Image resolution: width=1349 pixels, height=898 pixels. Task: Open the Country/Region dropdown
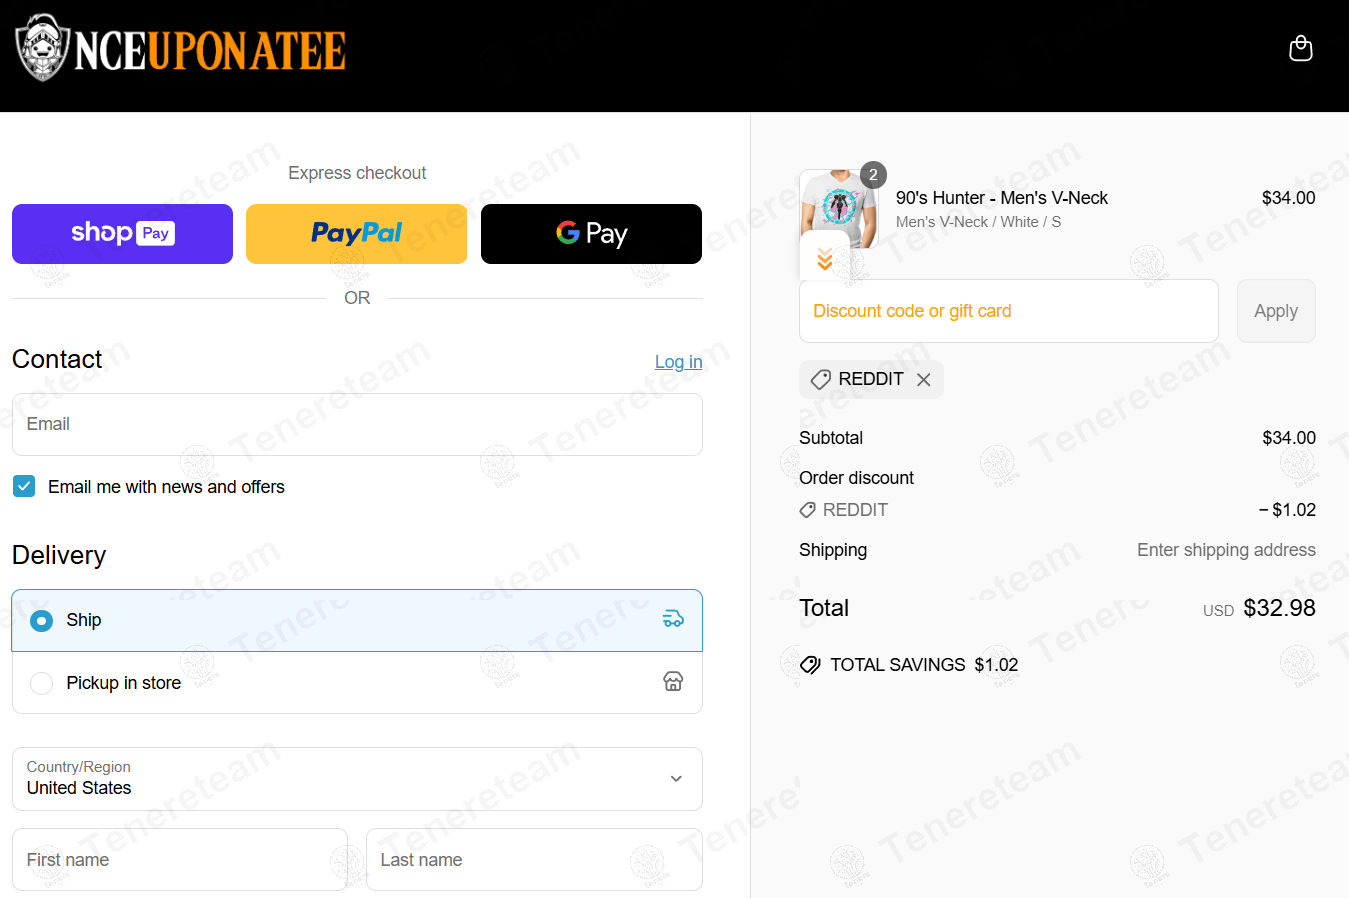tap(357, 778)
